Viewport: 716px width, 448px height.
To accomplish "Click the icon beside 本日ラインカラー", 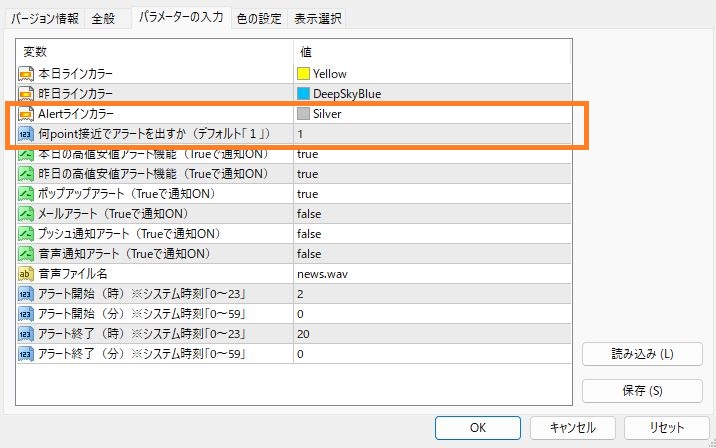I will click(x=26, y=73).
